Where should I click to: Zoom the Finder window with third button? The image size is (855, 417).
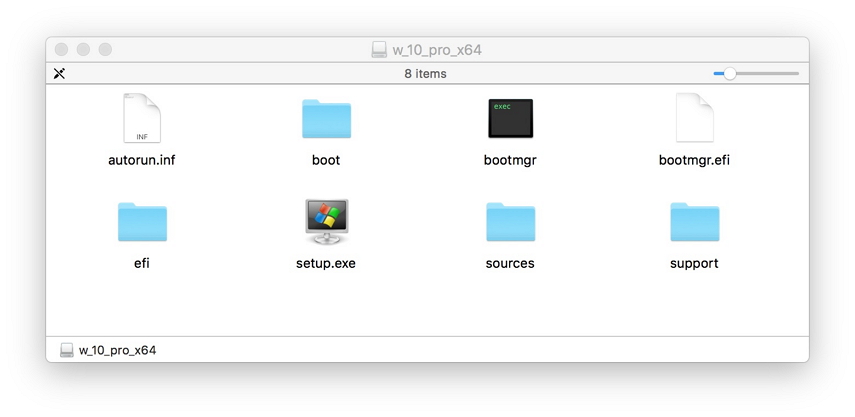[x=105, y=50]
